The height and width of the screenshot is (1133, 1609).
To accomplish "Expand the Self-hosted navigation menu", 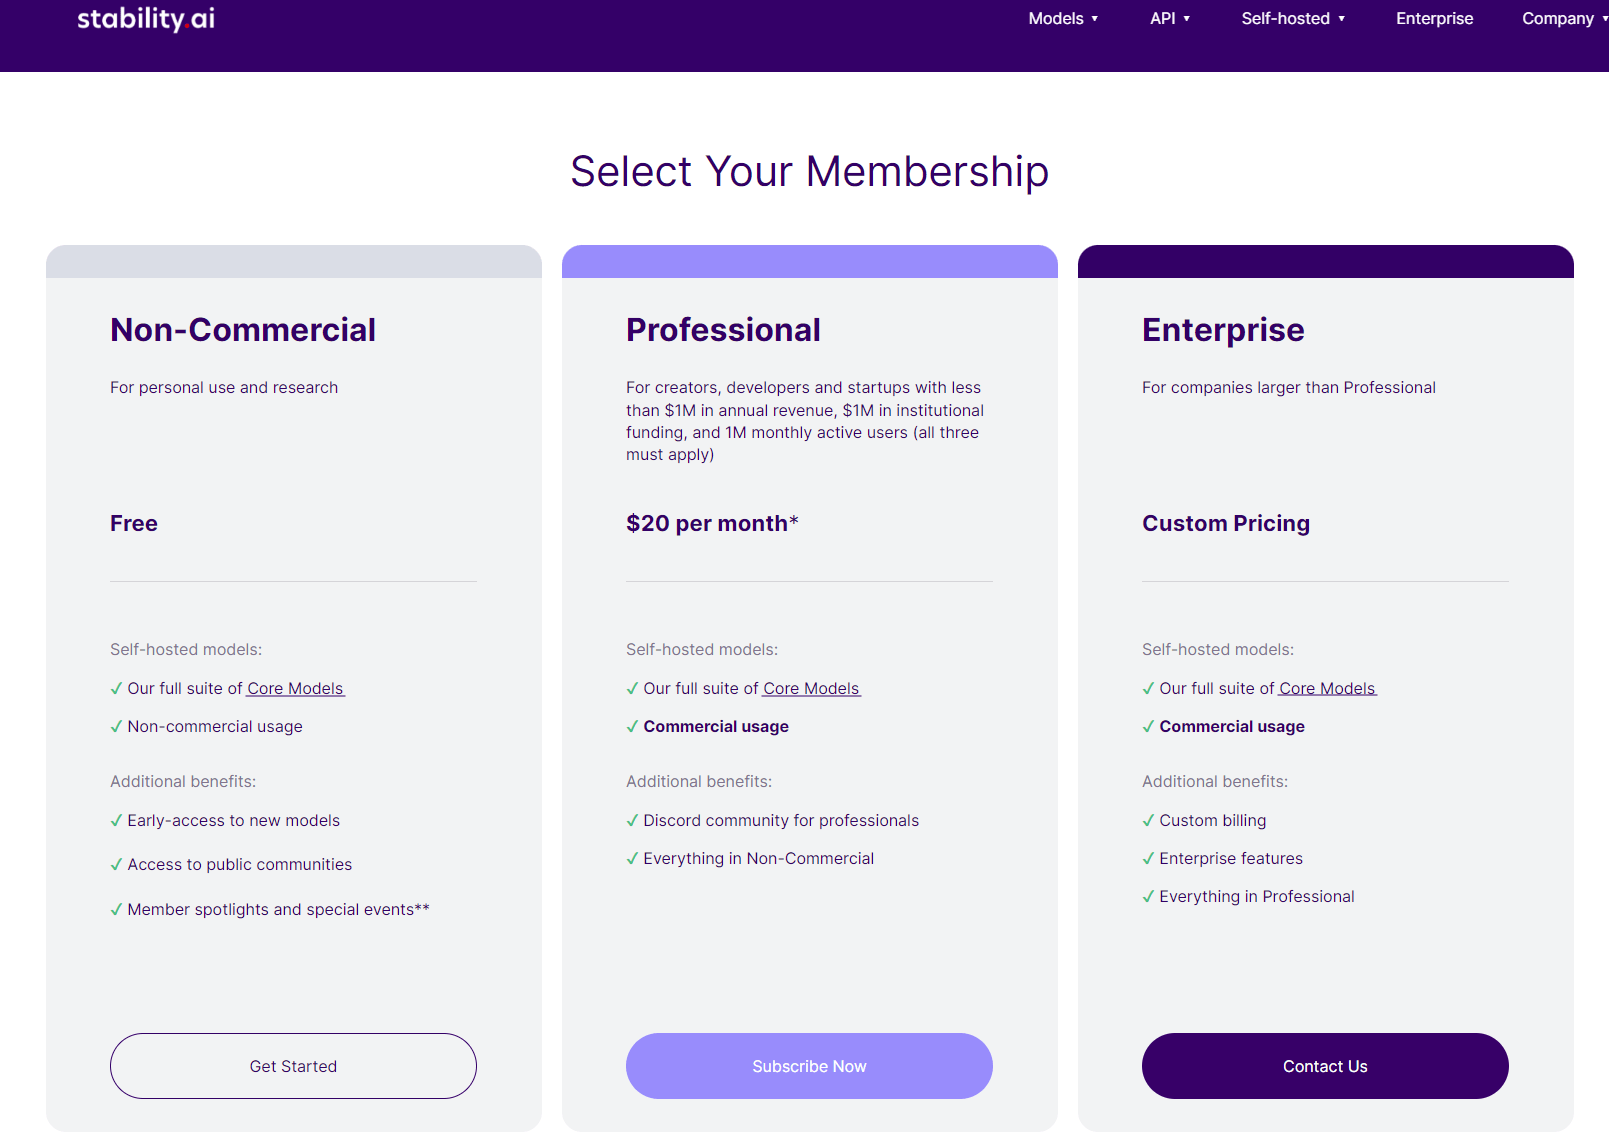I will pos(1293,19).
